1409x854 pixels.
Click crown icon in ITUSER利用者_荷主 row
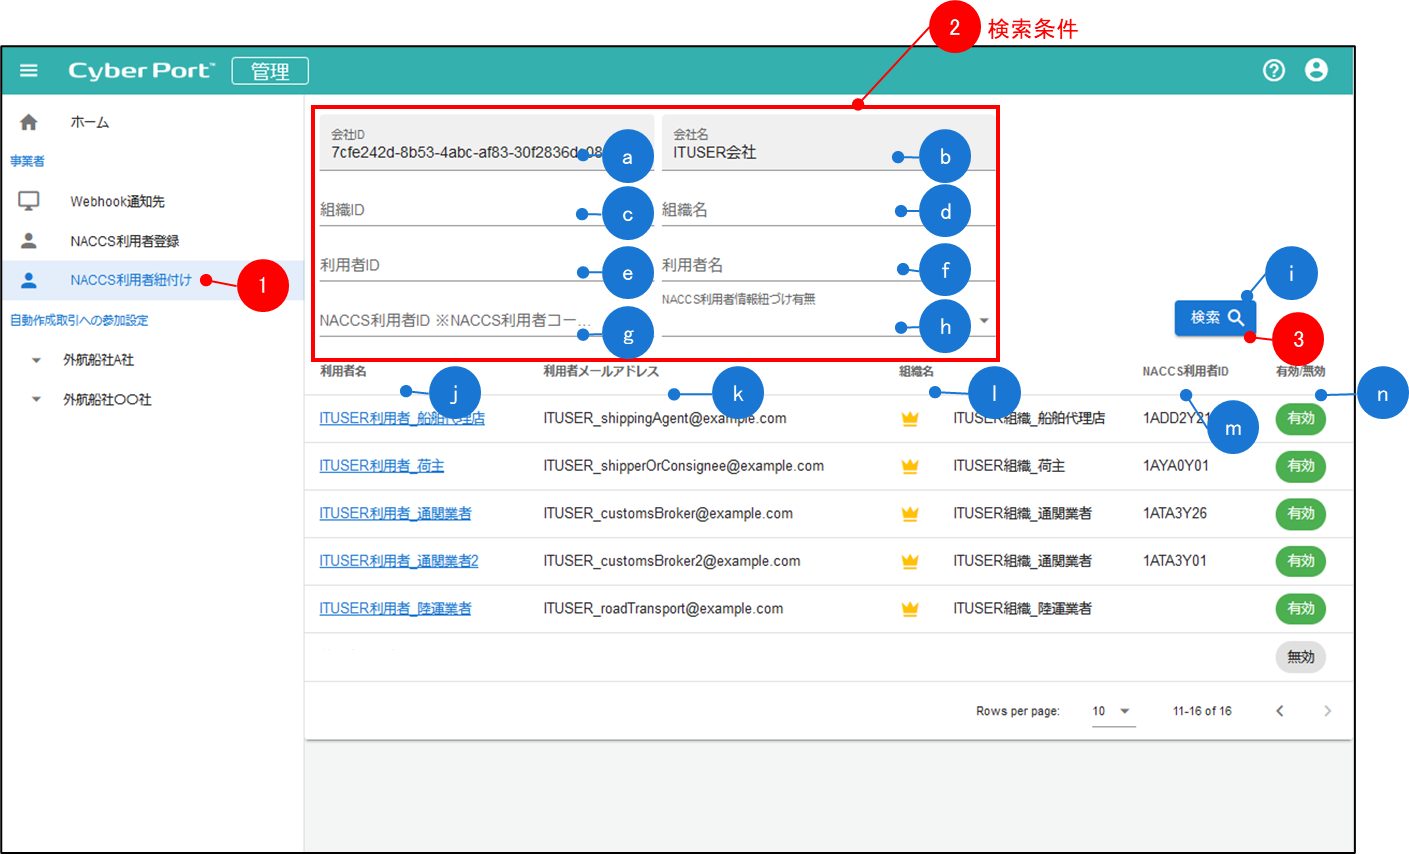[x=910, y=466]
